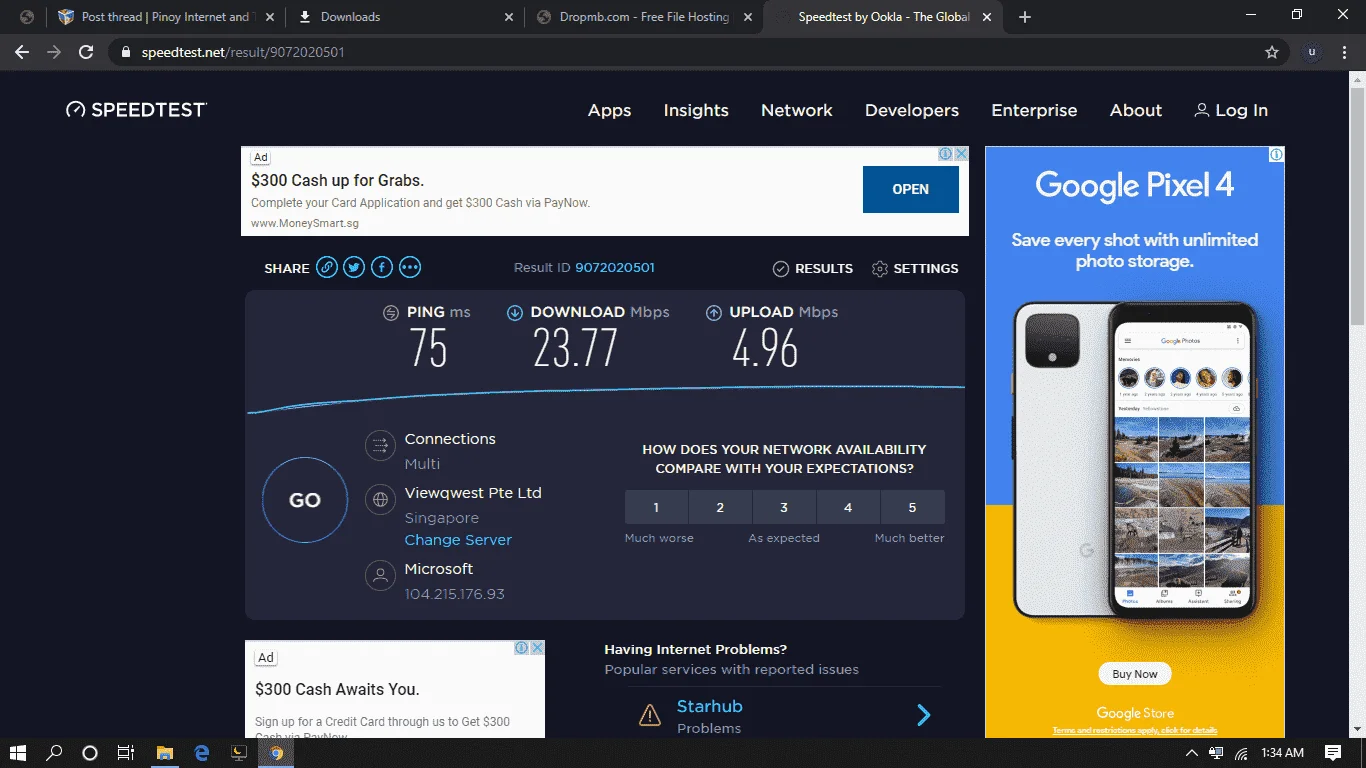Image resolution: width=1366 pixels, height=768 pixels.
Task: Open the Enterprise menu
Action: click(1034, 111)
